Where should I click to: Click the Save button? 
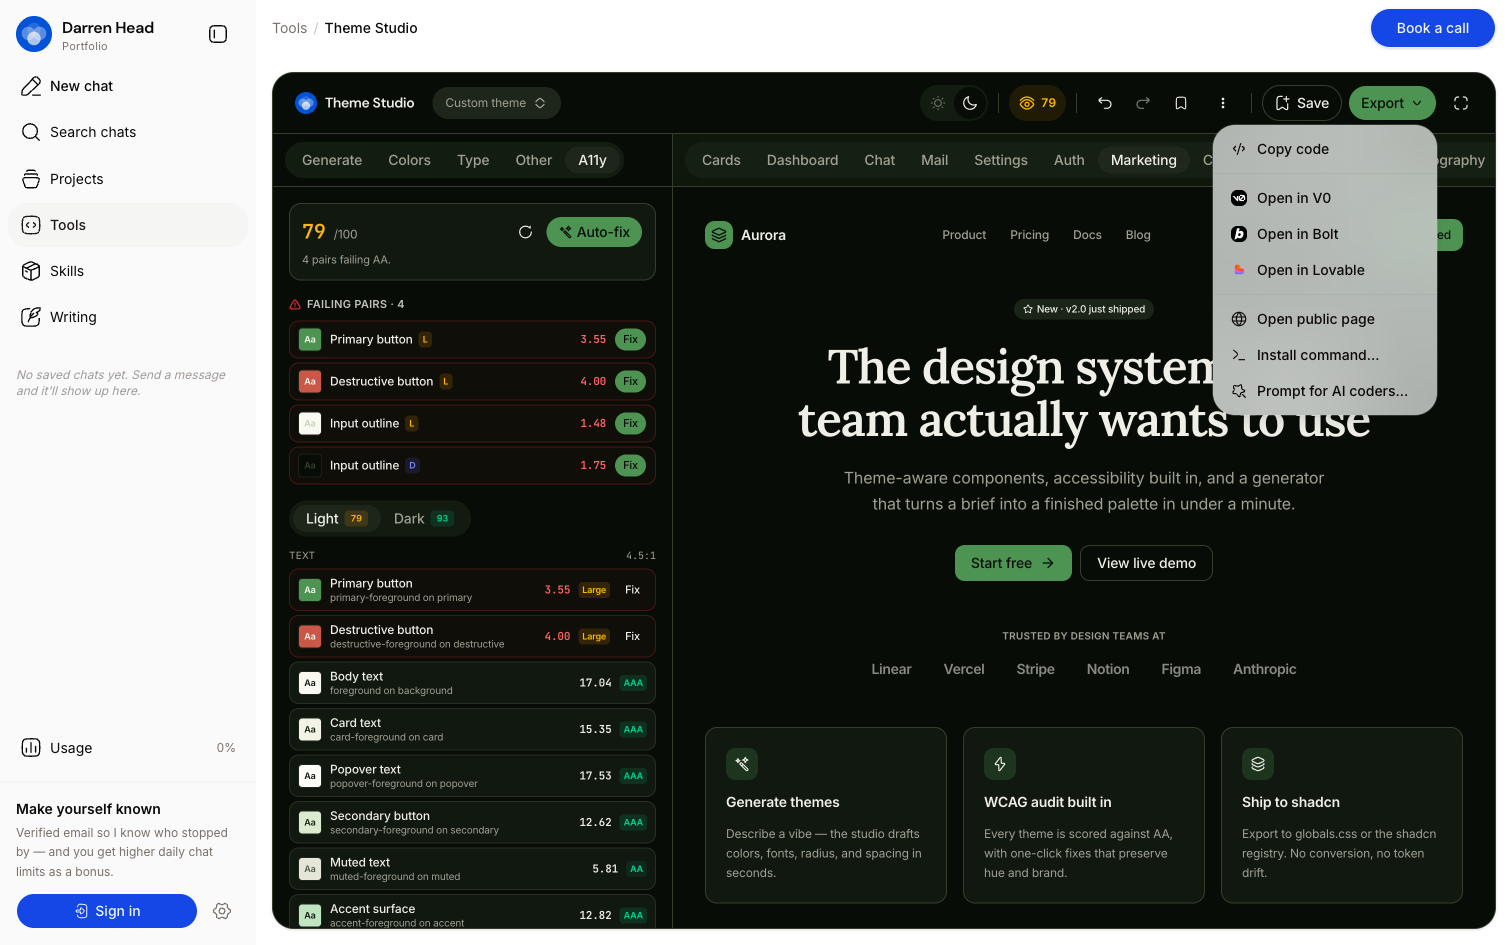coord(1302,103)
